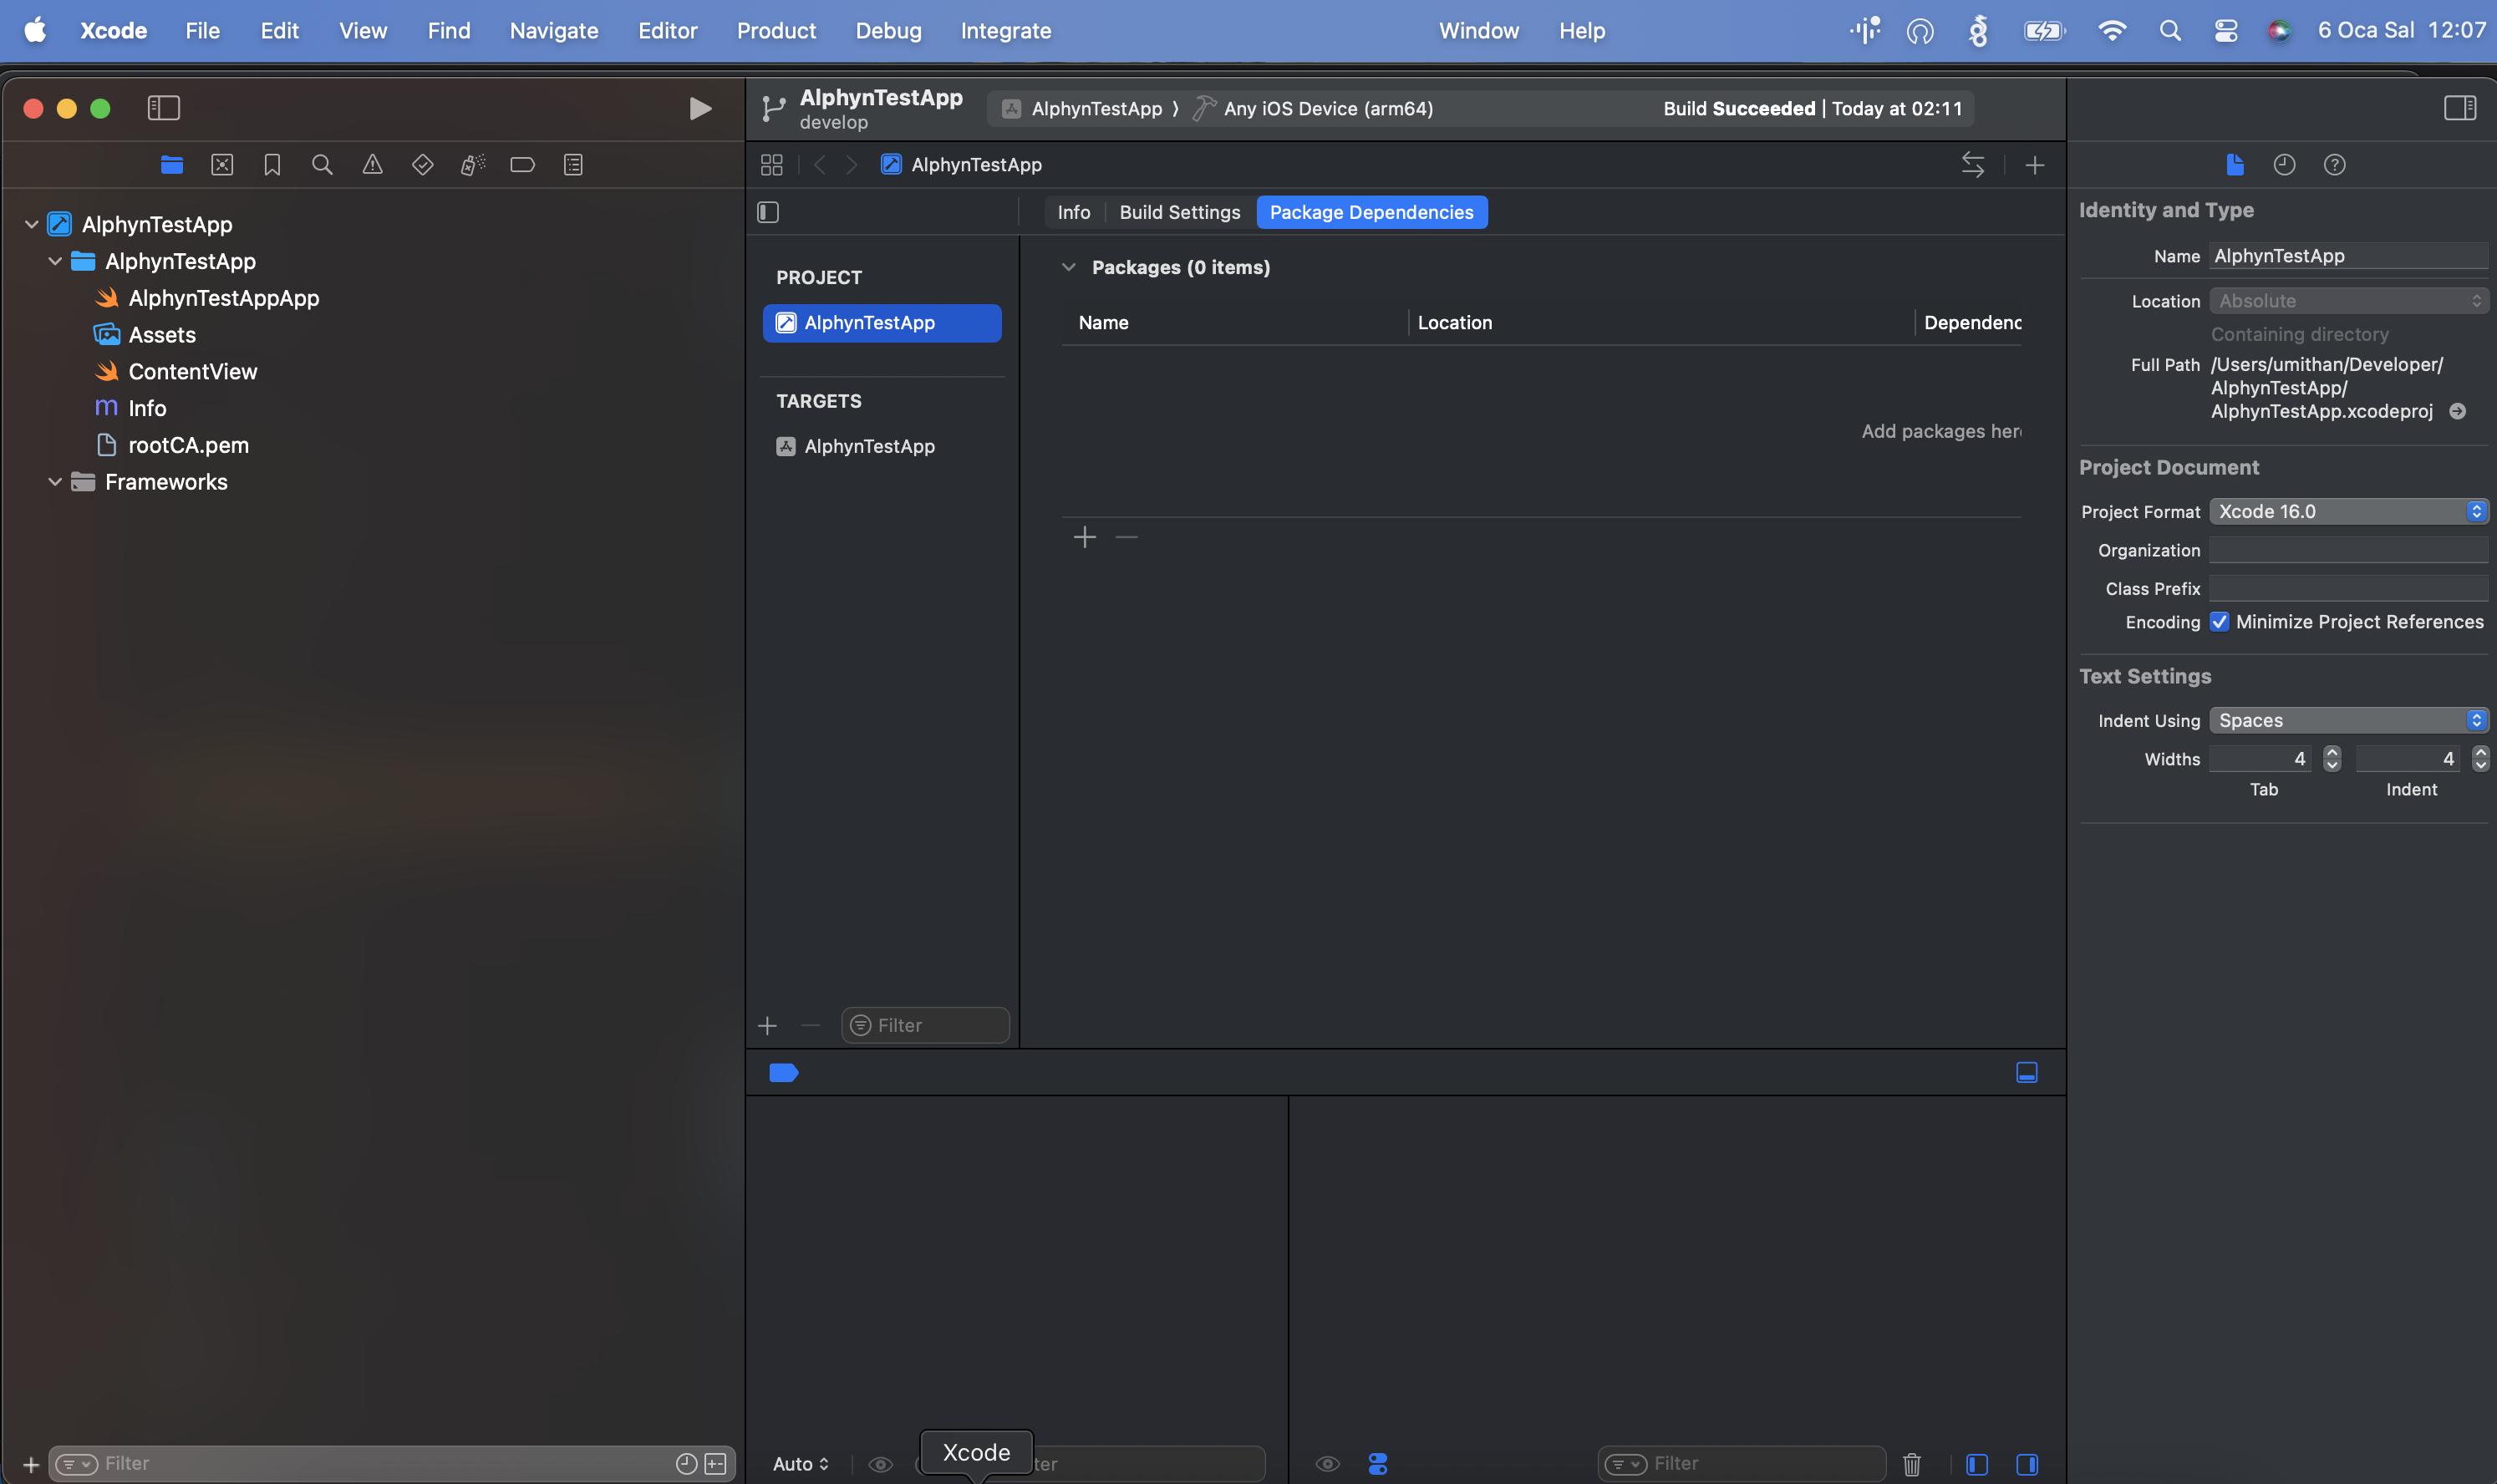Add a package with plus button
Screen dimensions: 2497x1484
tap(1084, 537)
